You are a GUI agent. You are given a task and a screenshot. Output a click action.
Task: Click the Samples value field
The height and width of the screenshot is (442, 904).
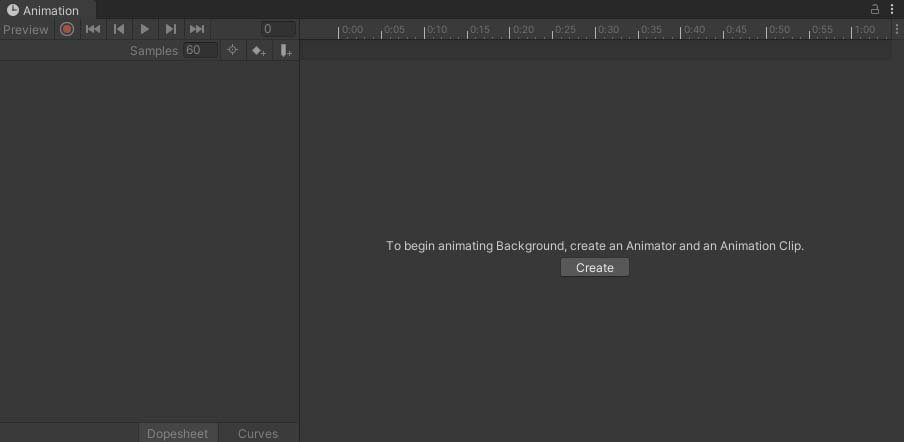(x=200, y=50)
